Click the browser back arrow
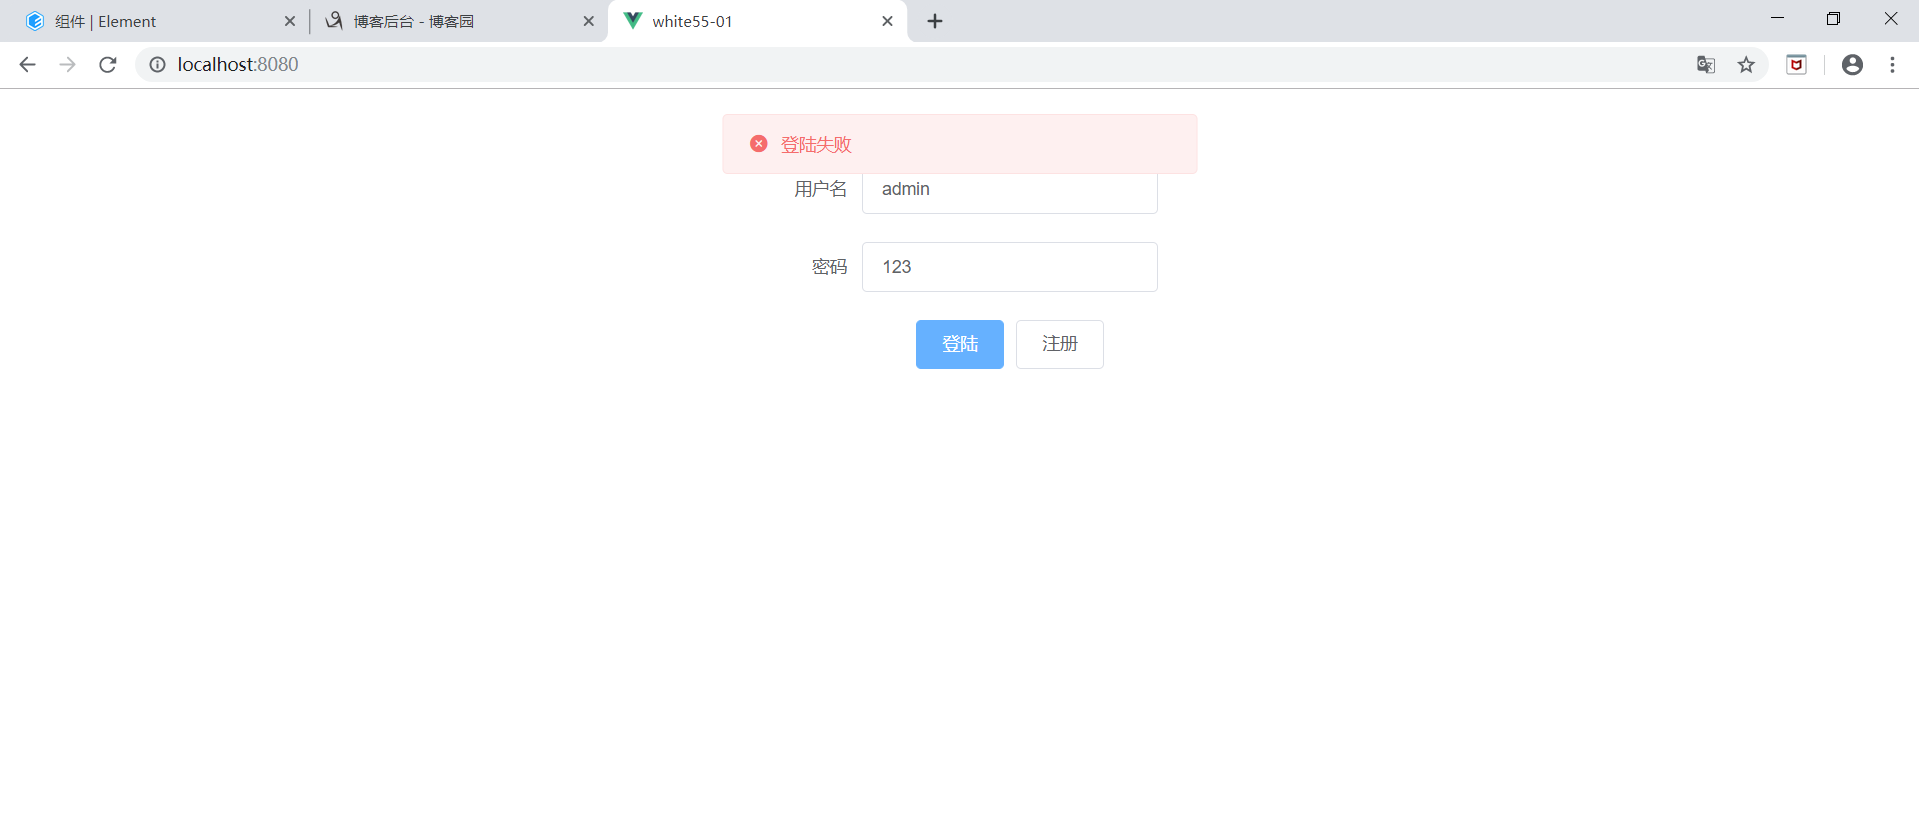Image resolution: width=1919 pixels, height=823 pixels. click(x=27, y=65)
